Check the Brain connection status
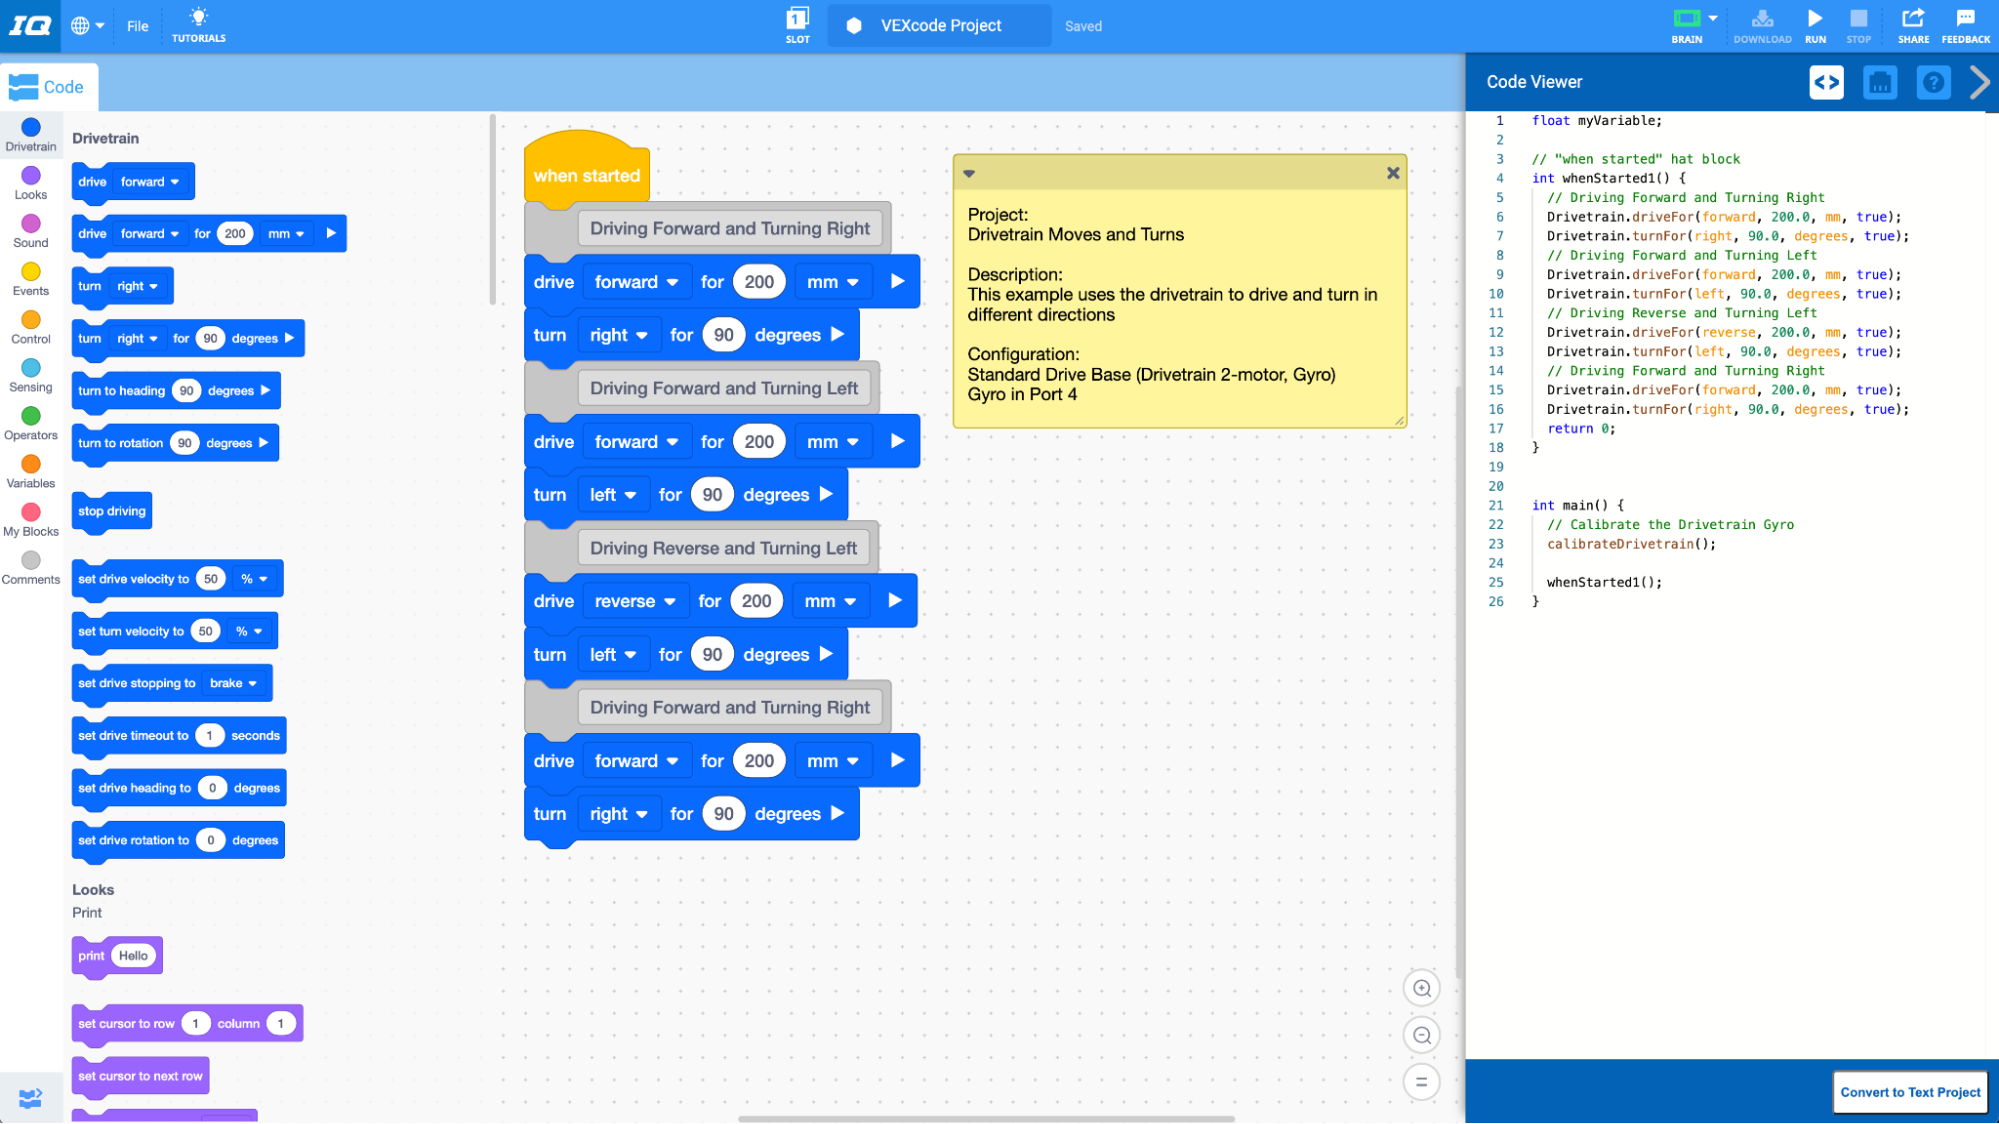1999x1124 pixels. (x=1686, y=25)
